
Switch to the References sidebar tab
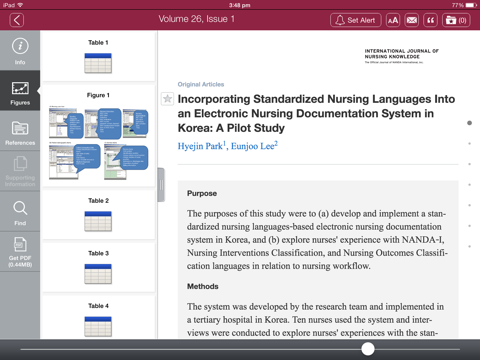[20, 131]
